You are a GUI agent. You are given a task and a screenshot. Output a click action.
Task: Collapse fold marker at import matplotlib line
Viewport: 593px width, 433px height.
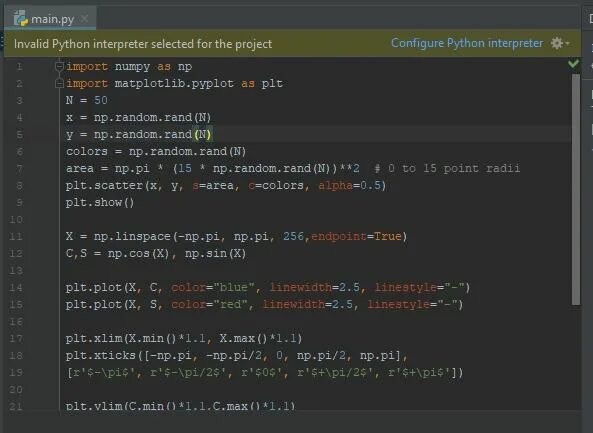(x=59, y=83)
